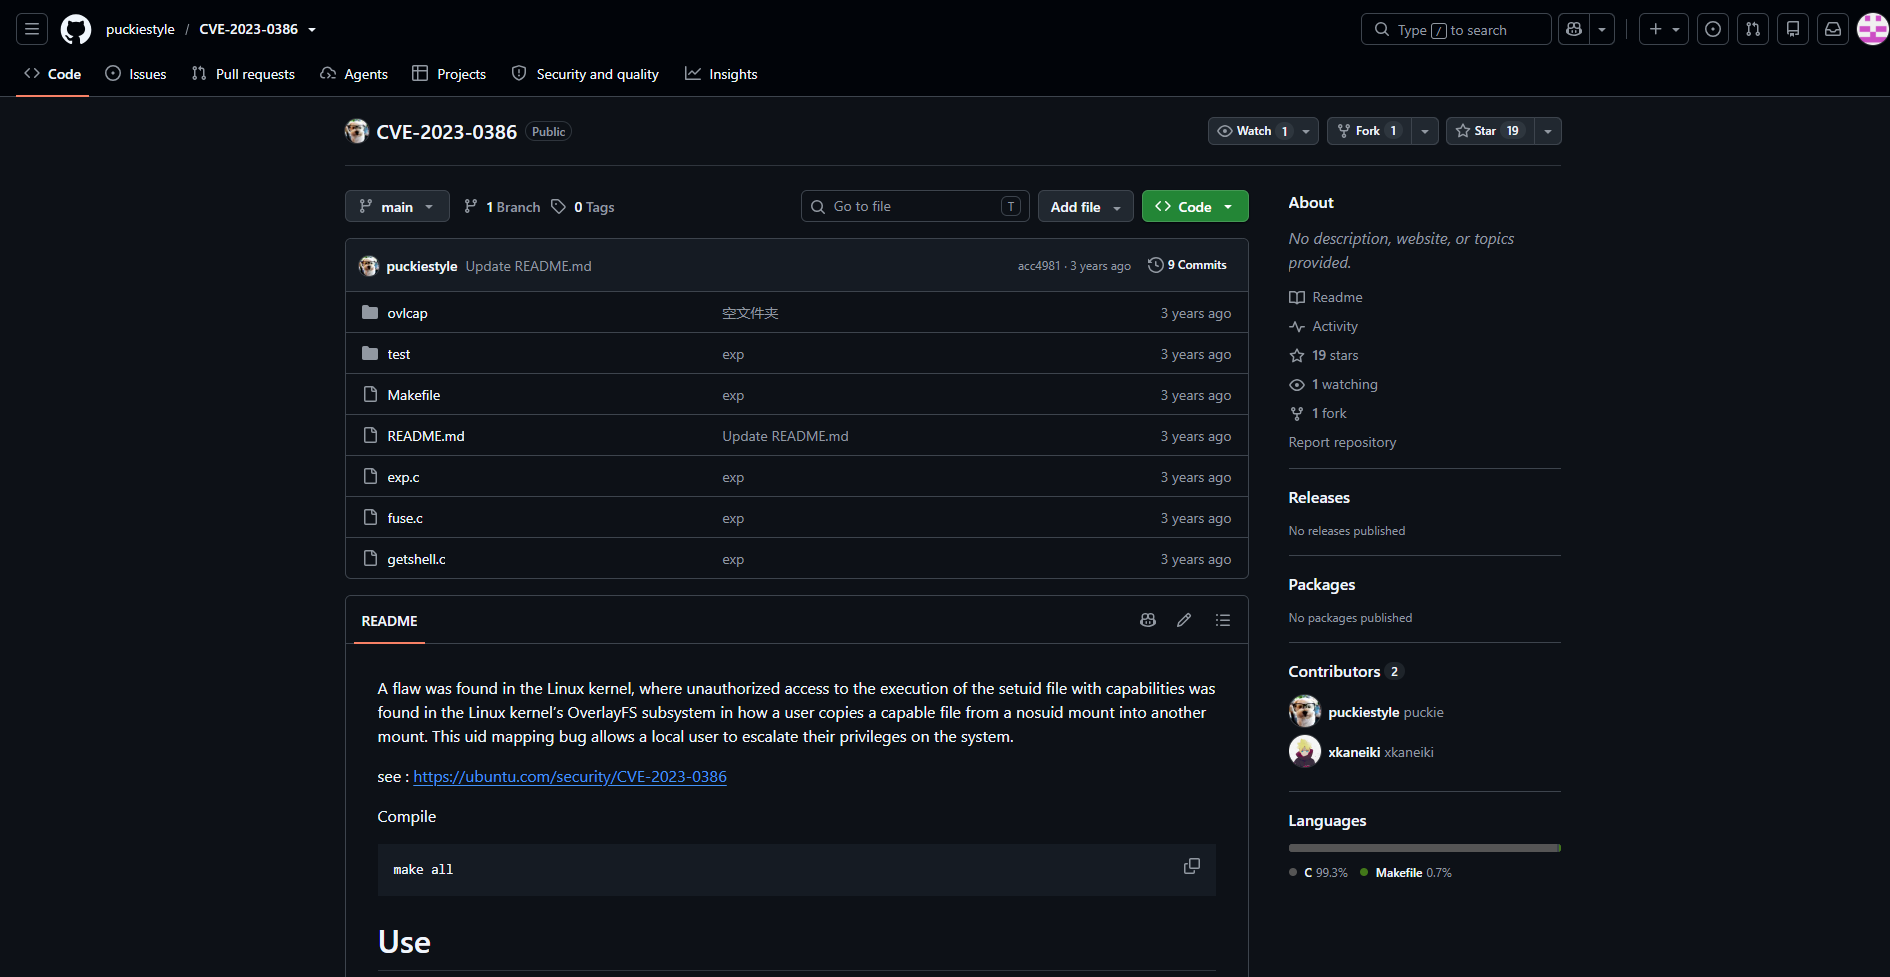Click the Makefile file icon
Viewport: 1890px width, 977px height.
[370, 394]
